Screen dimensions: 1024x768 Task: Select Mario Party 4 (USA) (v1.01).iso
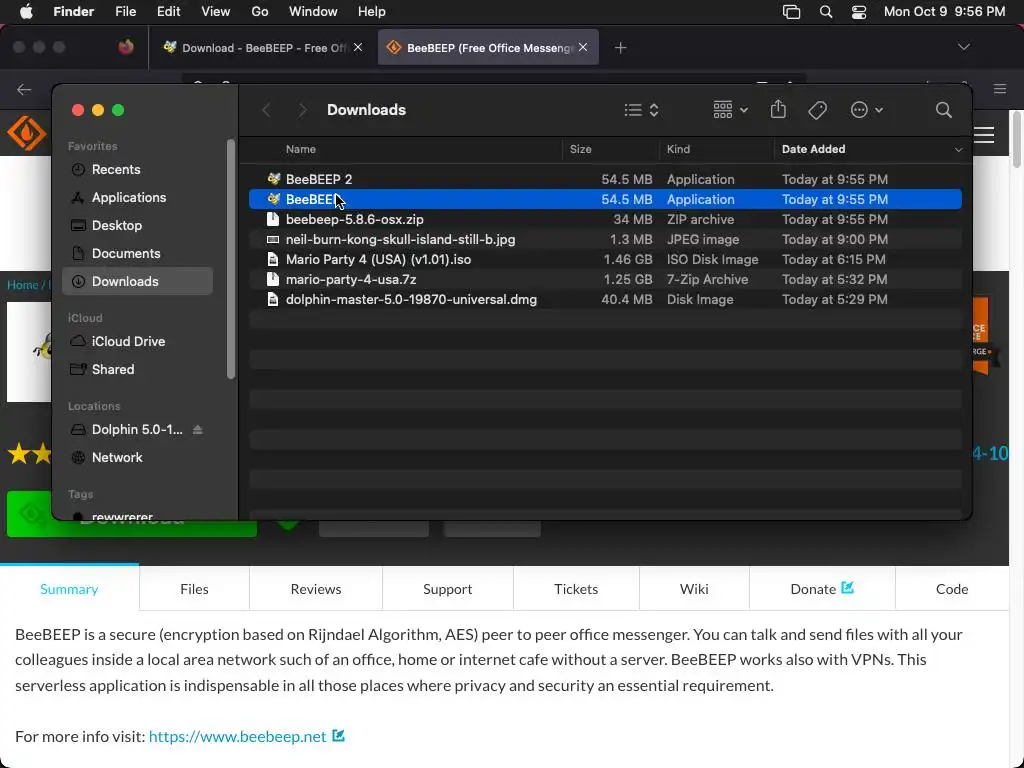(605, 259)
